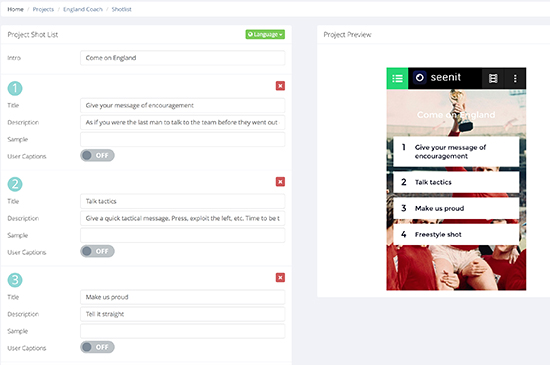Click the teal number 2 shot badge
The height and width of the screenshot is (365, 550).
(x=15, y=184)
